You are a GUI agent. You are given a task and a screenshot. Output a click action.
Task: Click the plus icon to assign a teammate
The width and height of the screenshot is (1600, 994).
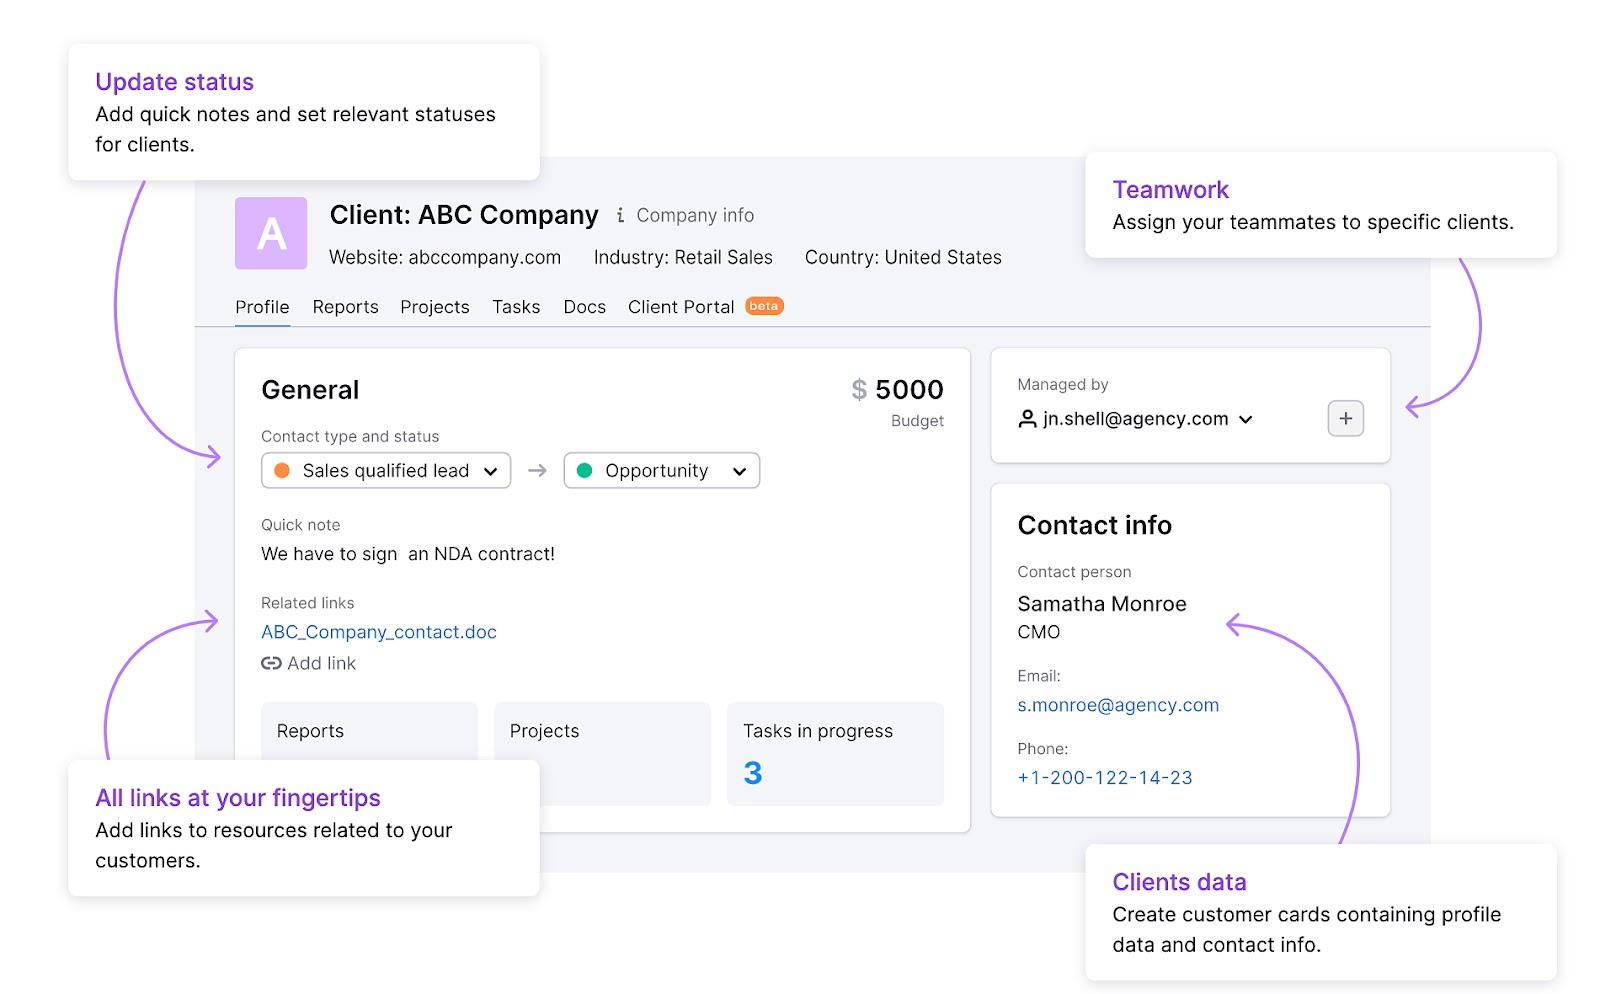[x=1345, y=419]
